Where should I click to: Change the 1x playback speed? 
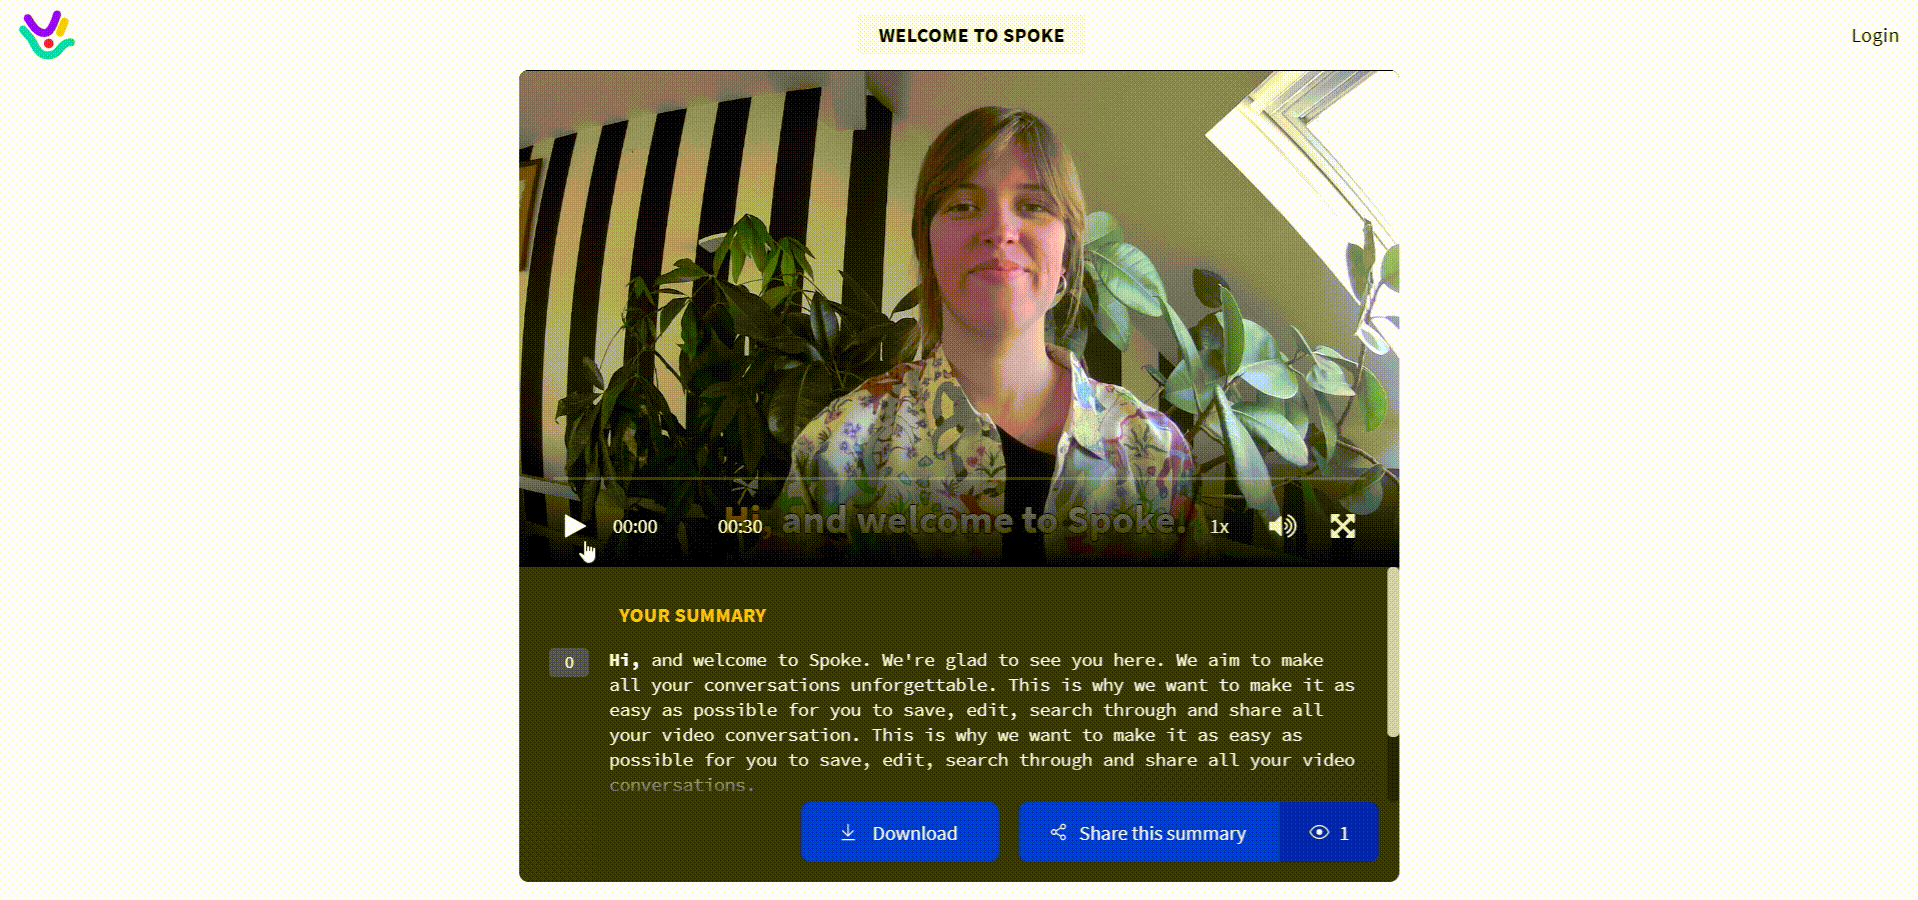pos(1219,527)
